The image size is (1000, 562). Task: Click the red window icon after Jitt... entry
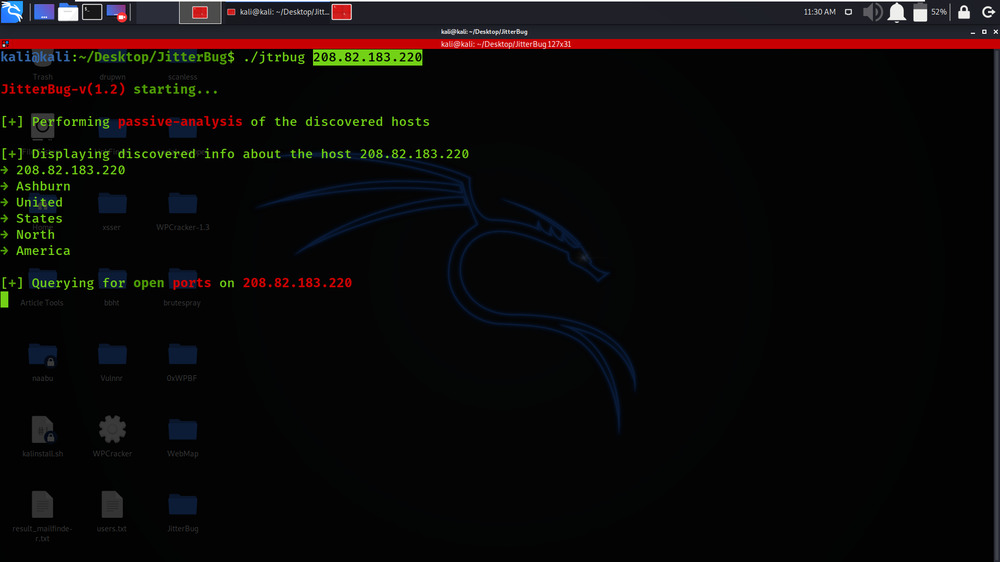point(342,12)
